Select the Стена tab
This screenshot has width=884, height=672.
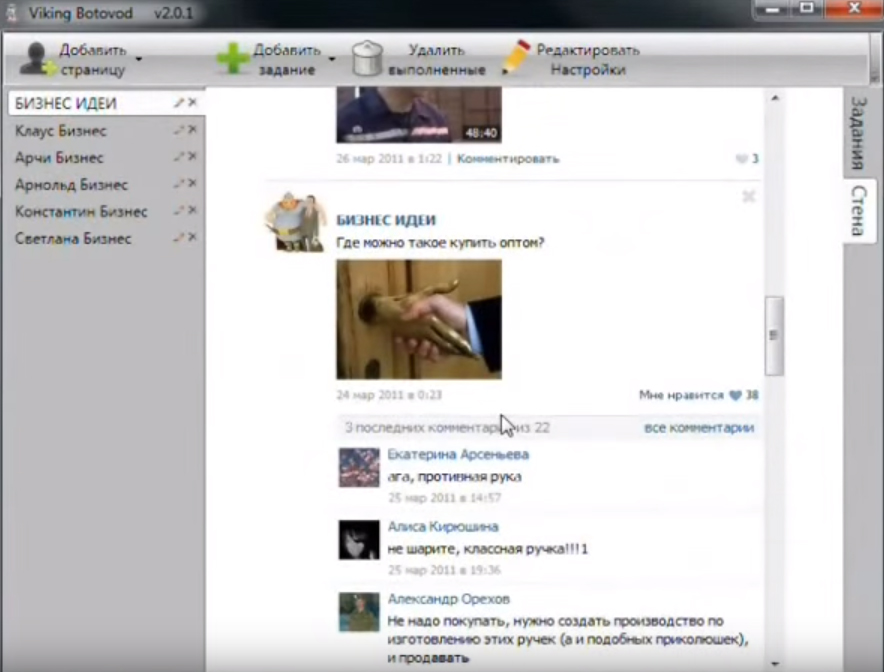[x=857, y=210]
